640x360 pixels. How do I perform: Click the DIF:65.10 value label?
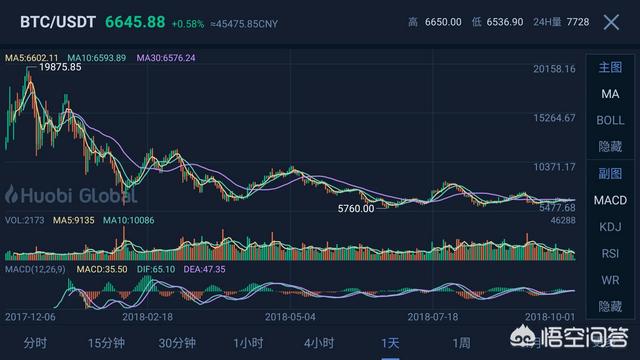pos(156,269)
